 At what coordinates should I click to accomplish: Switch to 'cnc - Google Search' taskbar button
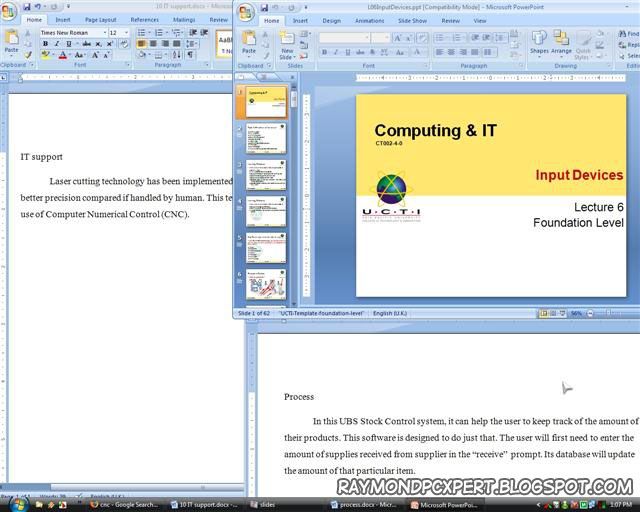124,505
